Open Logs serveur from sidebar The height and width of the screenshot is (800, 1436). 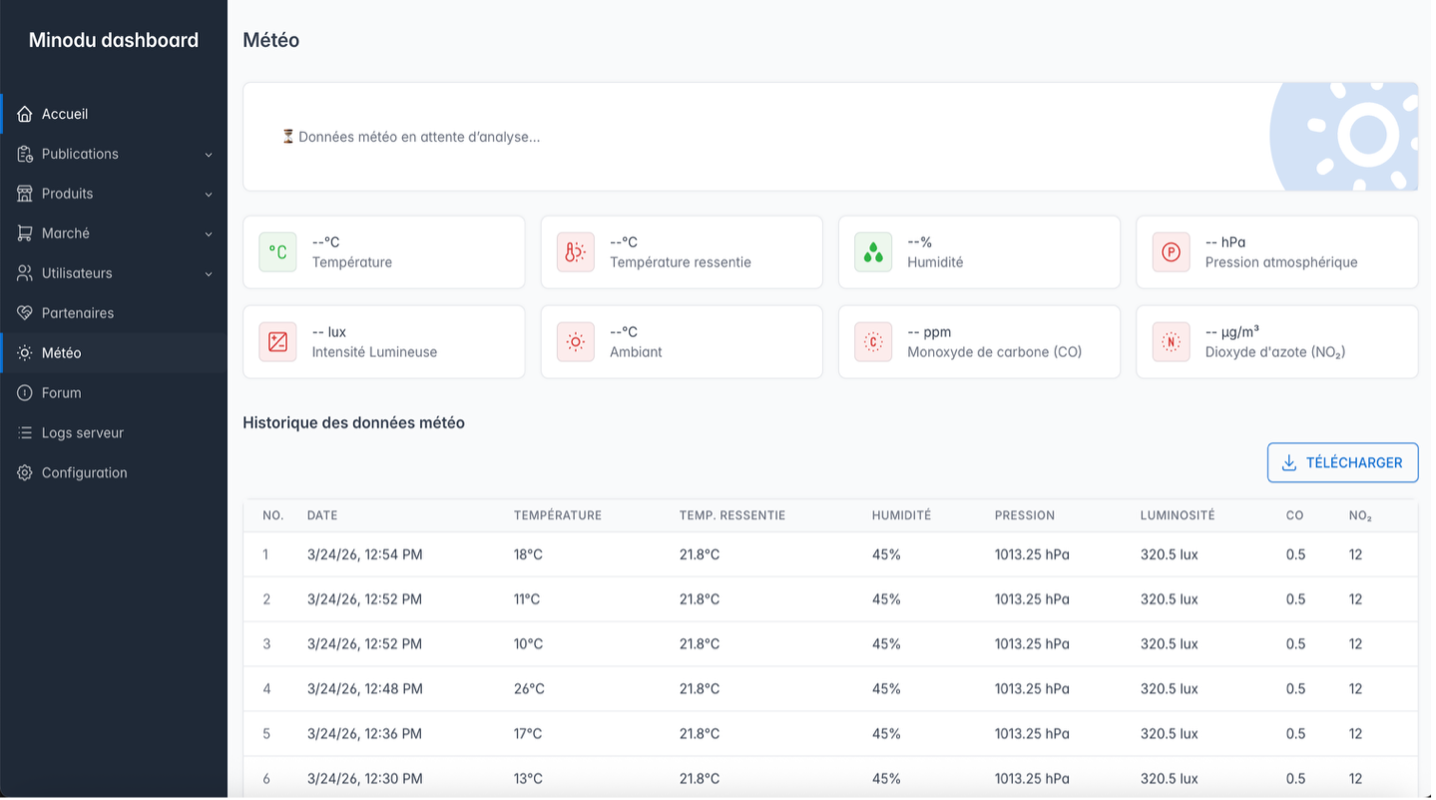coord(114,433)
